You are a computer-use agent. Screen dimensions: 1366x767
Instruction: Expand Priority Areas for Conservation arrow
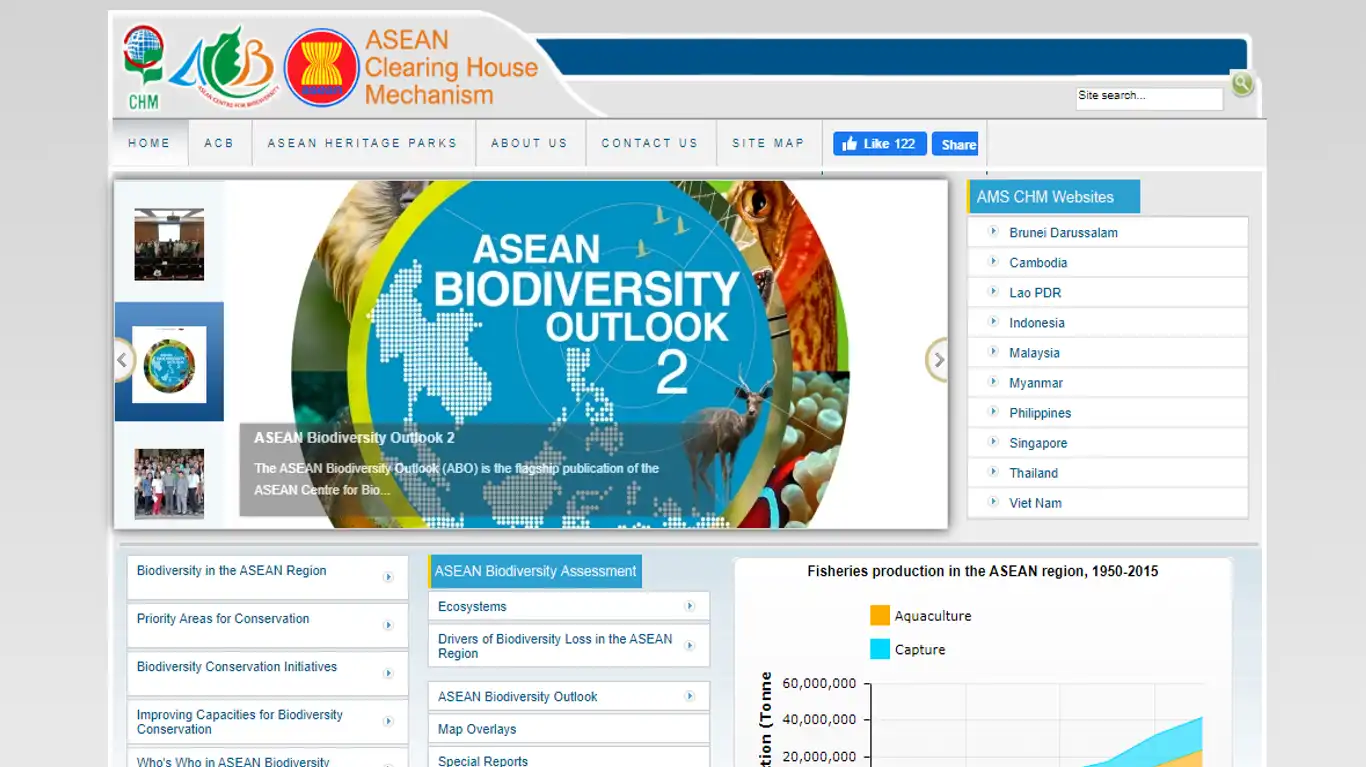[388, 625]
